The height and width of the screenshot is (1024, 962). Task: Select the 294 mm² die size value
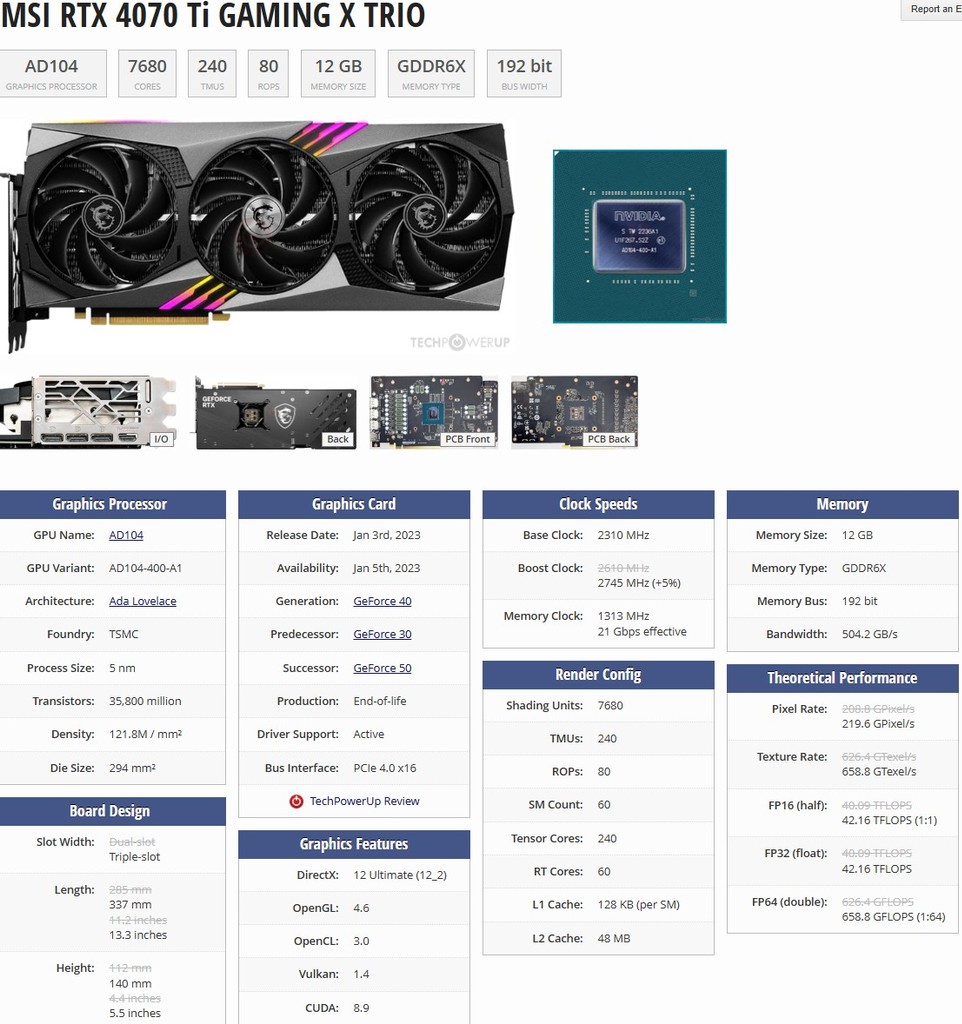click(133, 768)
